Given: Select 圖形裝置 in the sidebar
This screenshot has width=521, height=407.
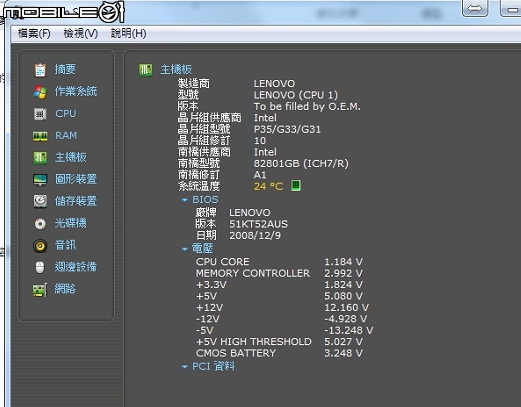Looking at the screenshot, I should (x=76, y=179).
